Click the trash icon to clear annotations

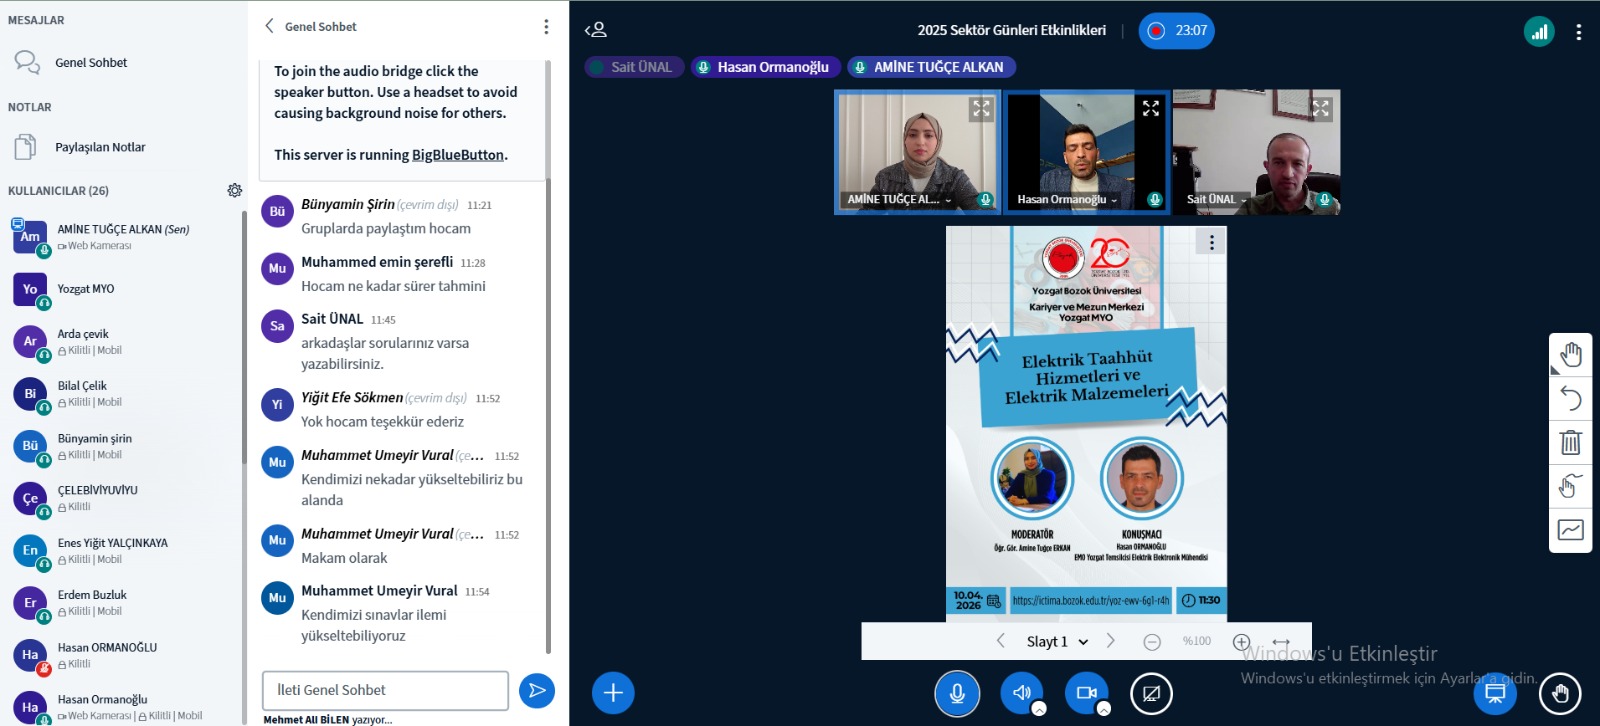[x=1570, y=442]
